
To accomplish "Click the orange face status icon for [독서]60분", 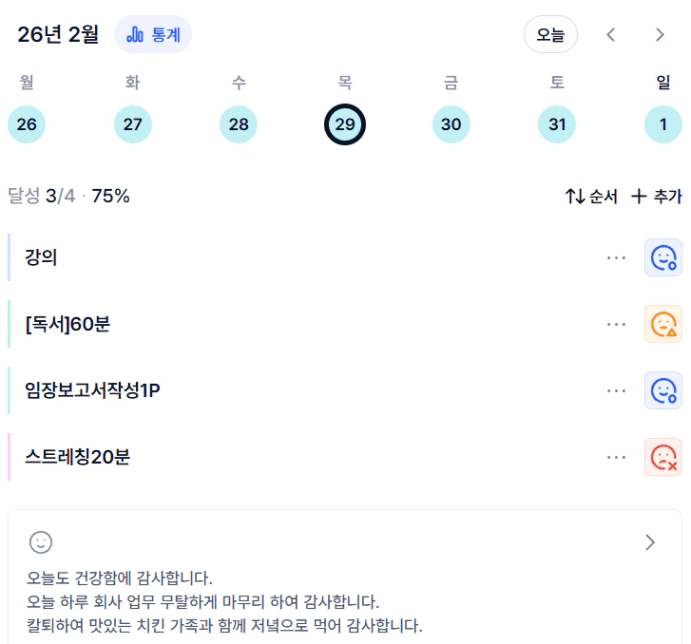I will tap(663, 324).
